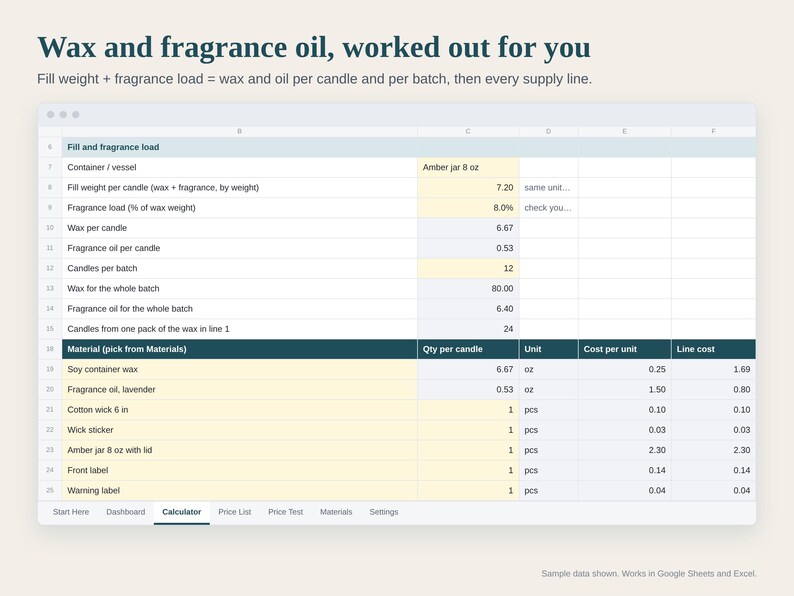
Task: Select column B header letter
Action: [x=240, y=131]
